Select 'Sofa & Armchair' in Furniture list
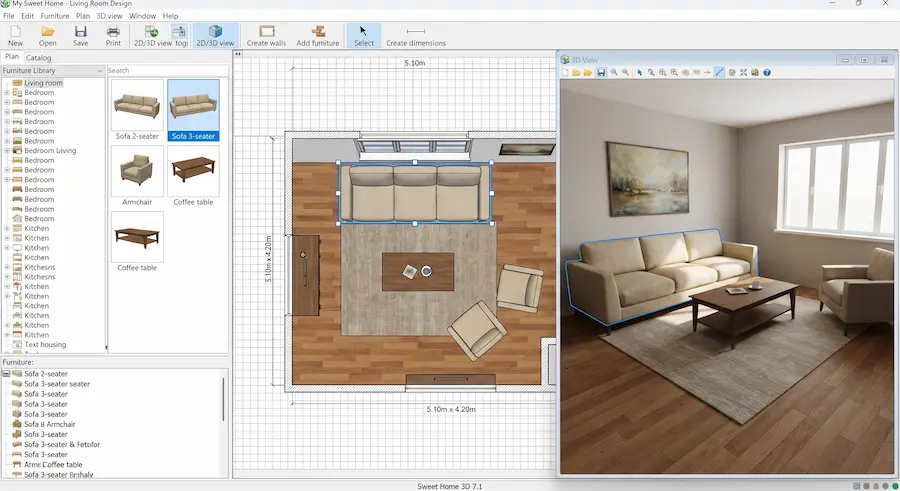Viewport: 900px width, 491px height. (49, 424)
